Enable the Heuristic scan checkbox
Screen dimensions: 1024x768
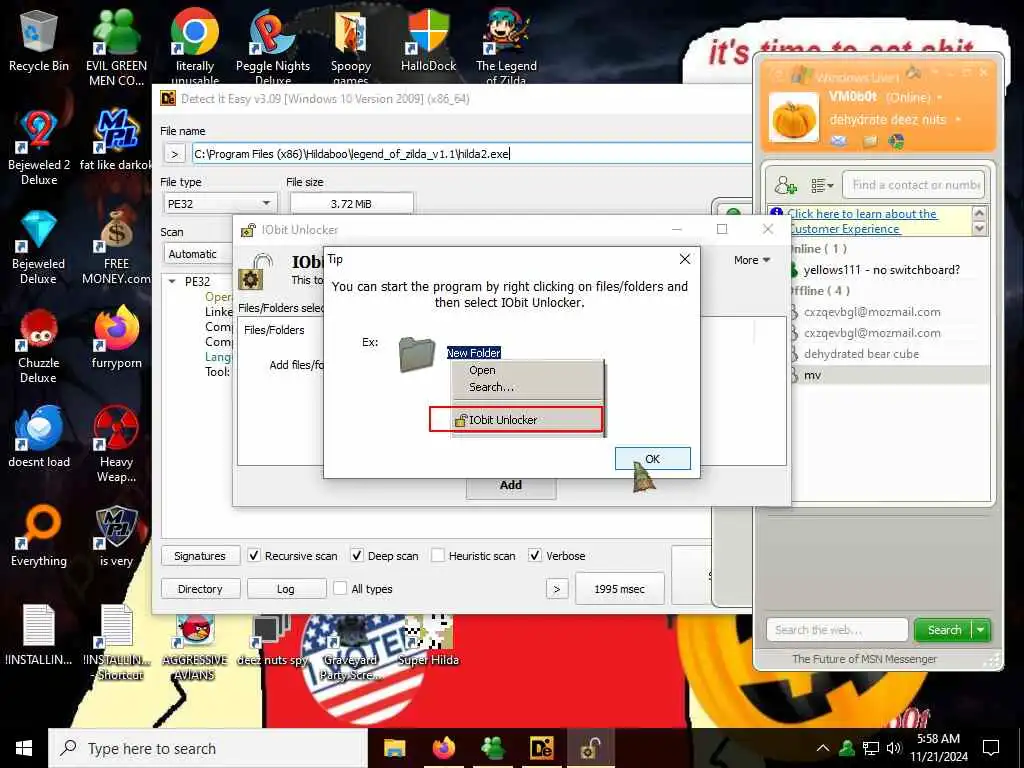[x=438, y=555]
